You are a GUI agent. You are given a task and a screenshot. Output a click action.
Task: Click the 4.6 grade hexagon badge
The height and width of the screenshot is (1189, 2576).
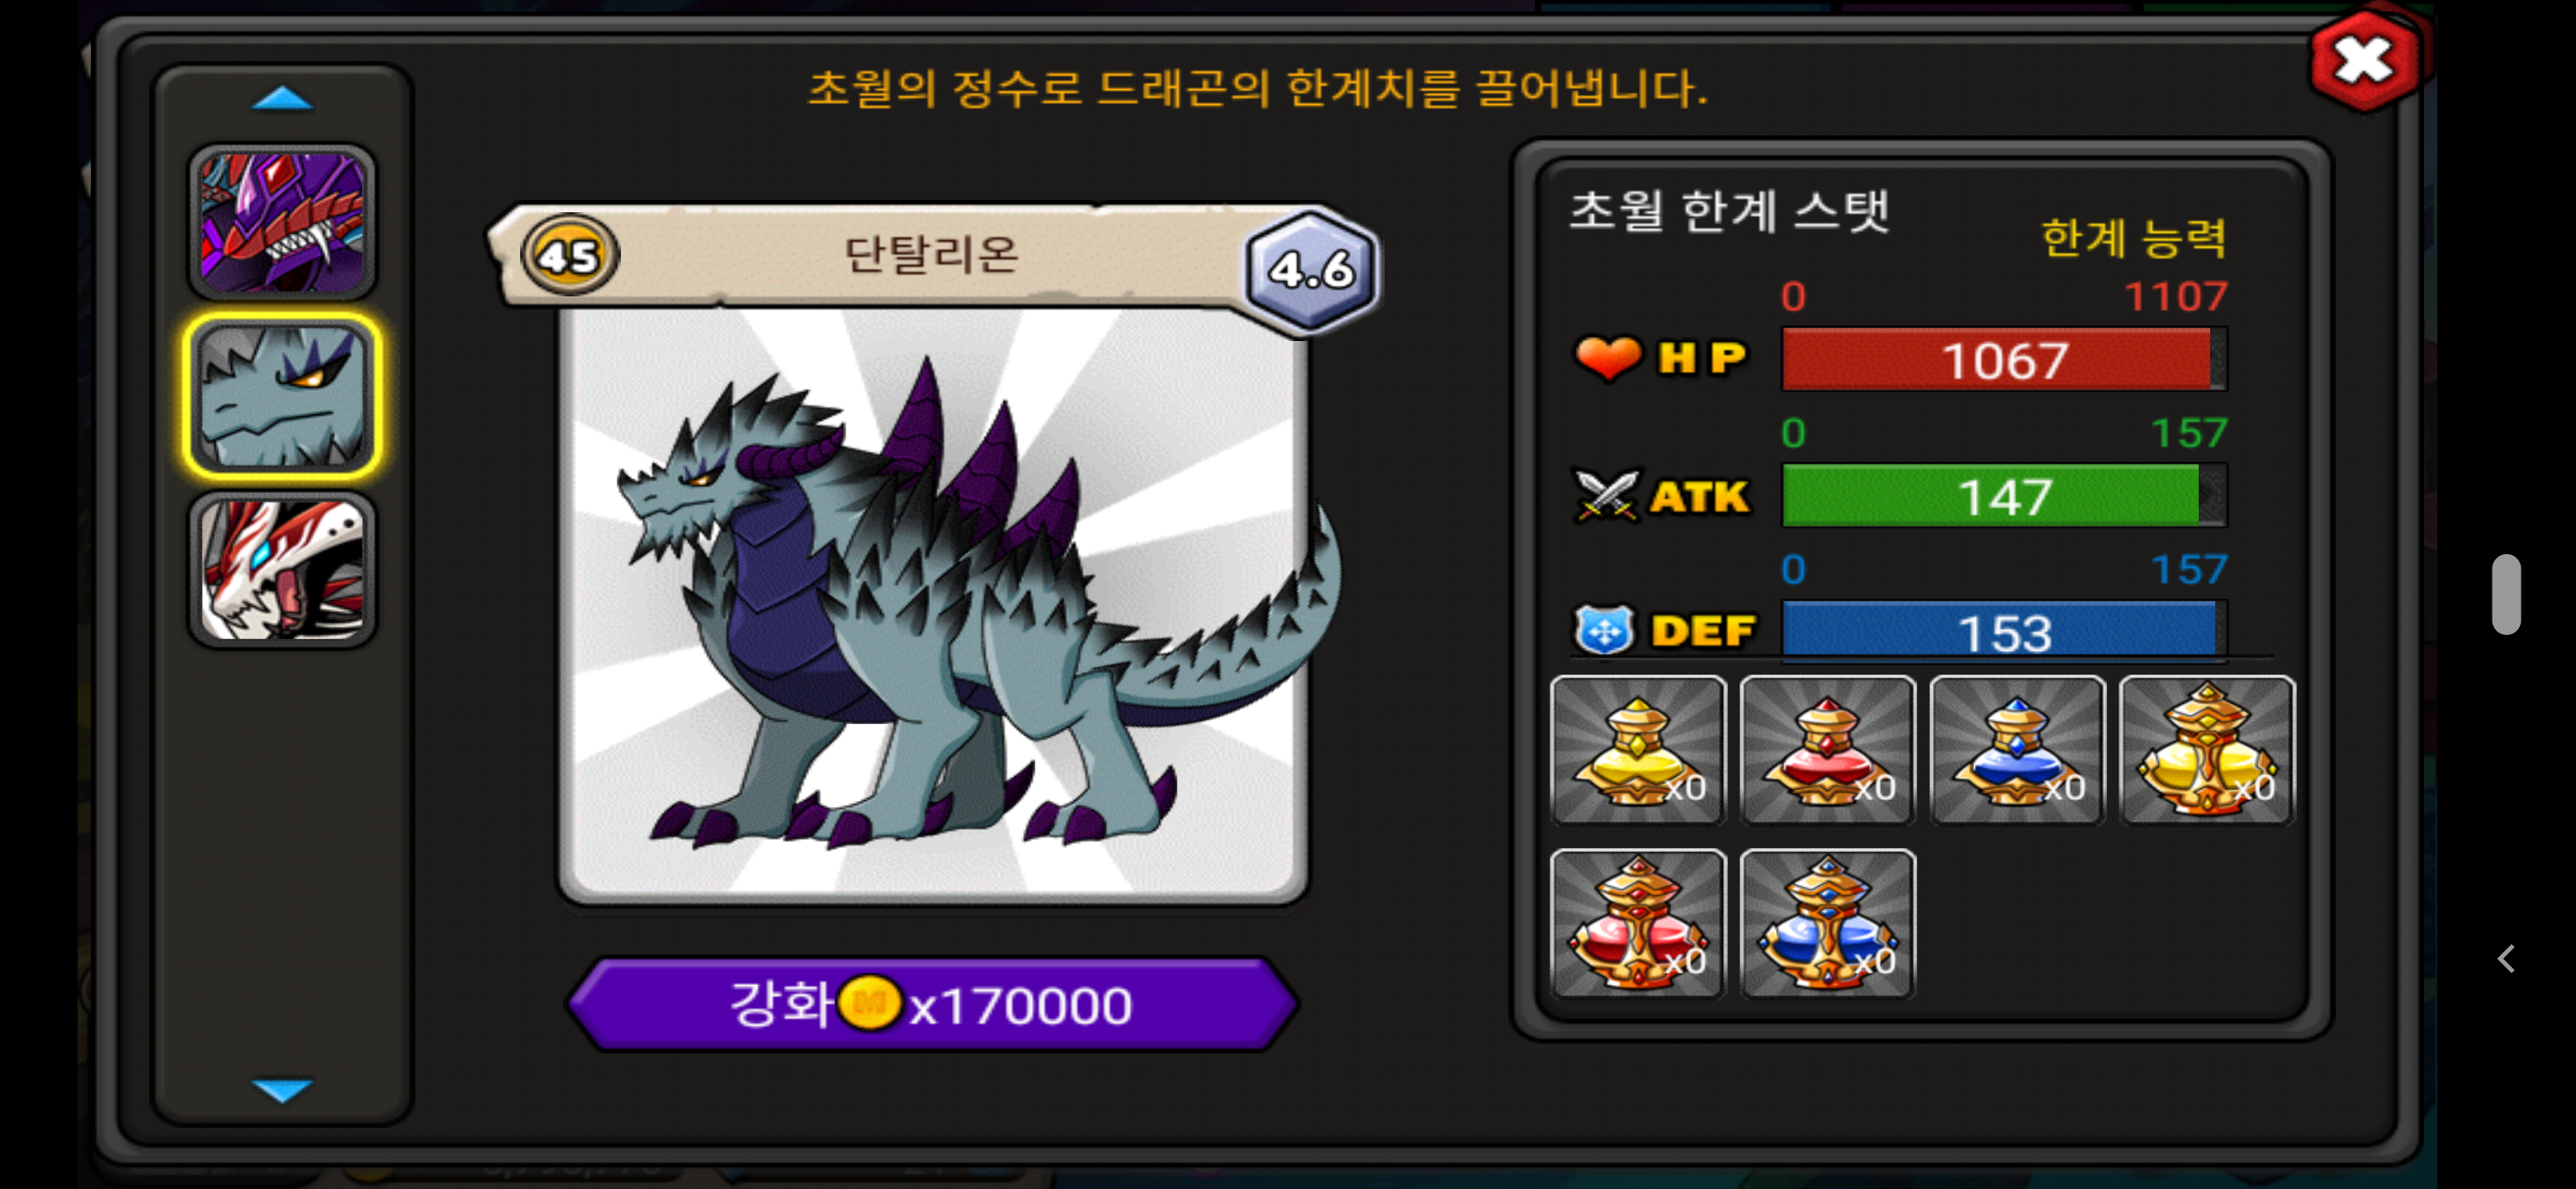[x=1311, y=269]
